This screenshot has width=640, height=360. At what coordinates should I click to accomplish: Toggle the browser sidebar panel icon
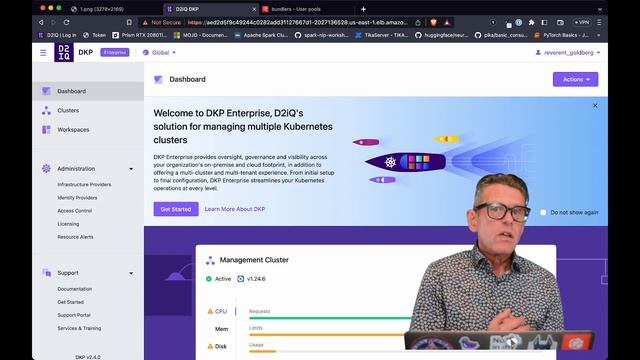click(x=544, y=22)
